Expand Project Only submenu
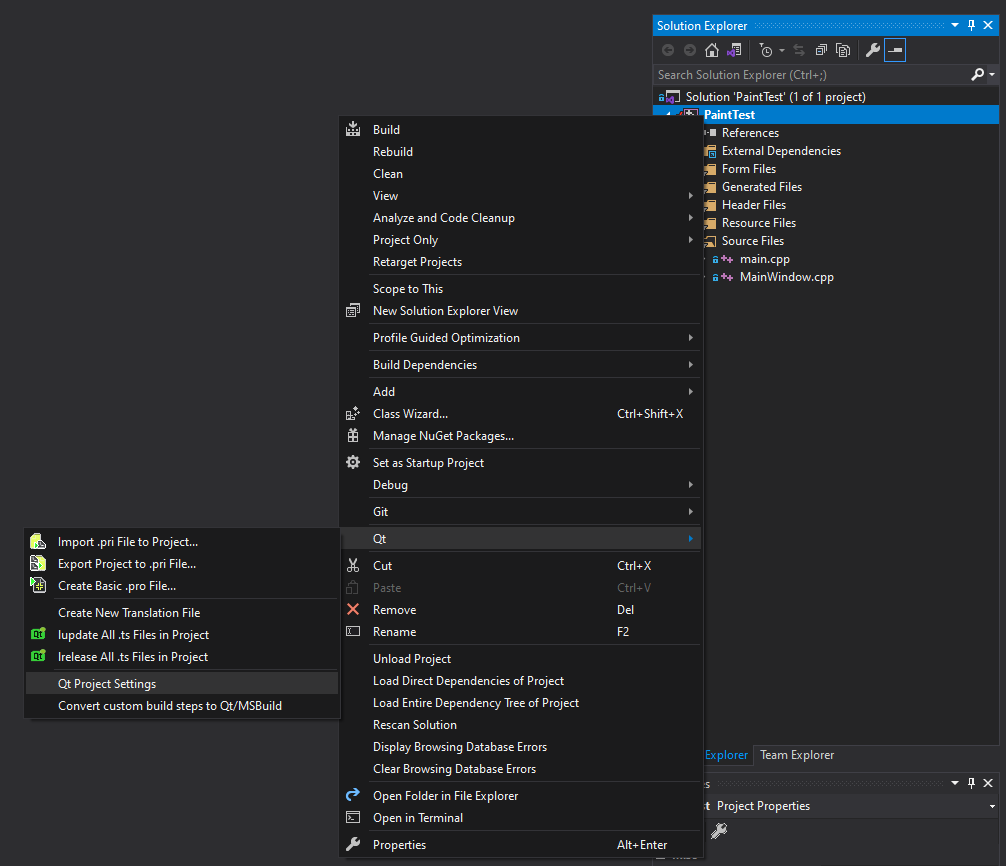The height and width of the screenshot is (866, 1006). (521, 240)
